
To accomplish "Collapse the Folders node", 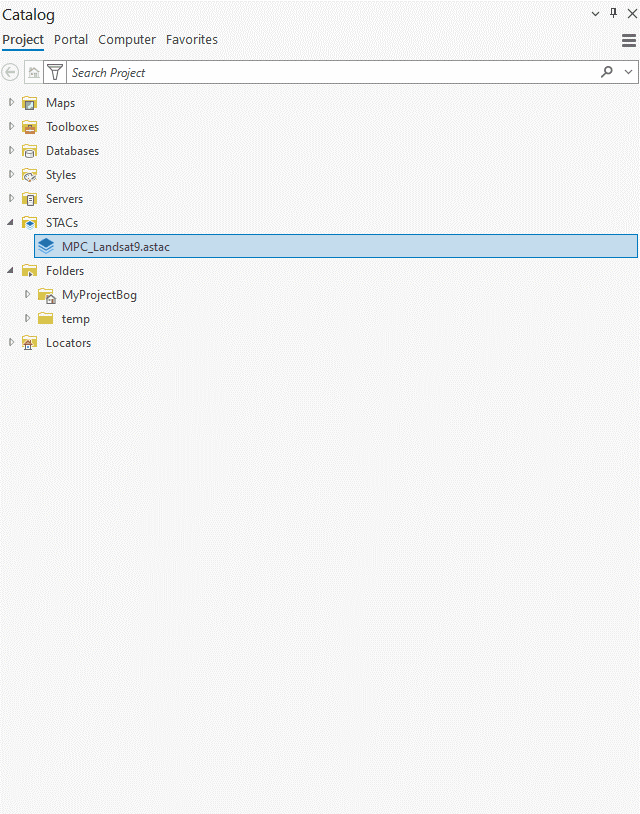I will [x=10, y=270].
